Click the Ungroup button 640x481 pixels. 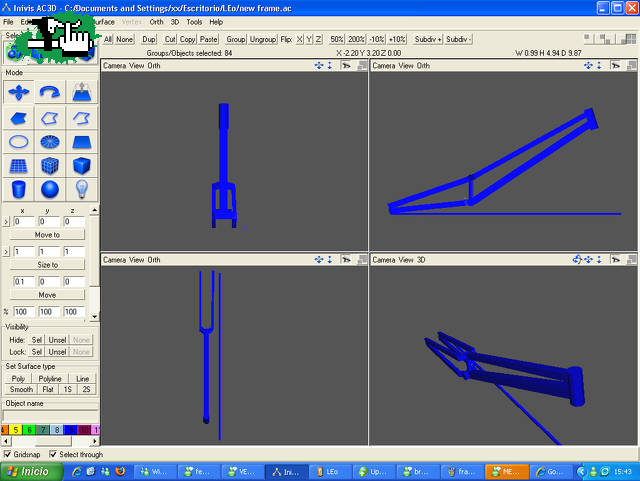(x=263, y=39)
